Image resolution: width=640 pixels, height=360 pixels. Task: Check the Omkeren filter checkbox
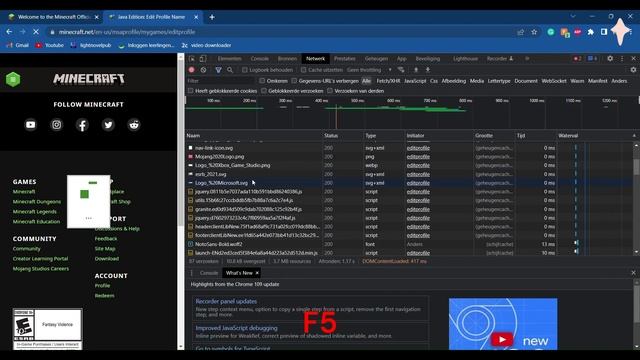[x=262, y=81]
